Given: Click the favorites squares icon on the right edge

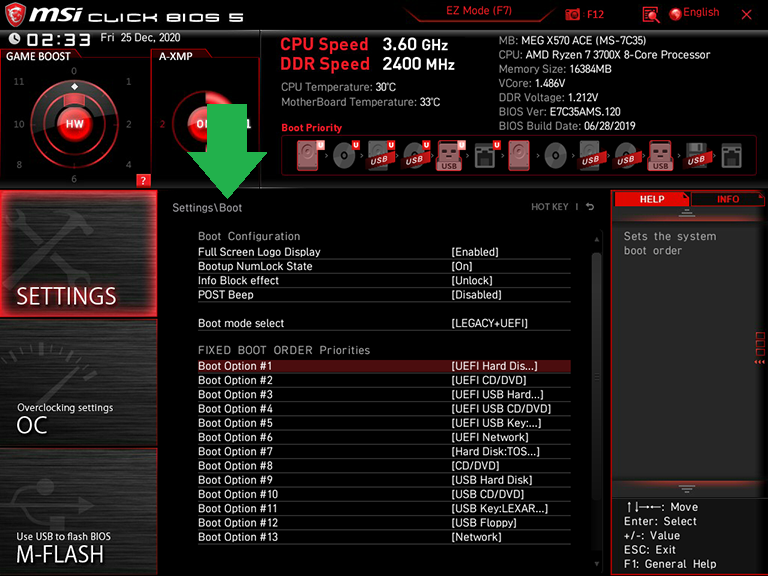Looking at the screenshot, I should [760, 344].
